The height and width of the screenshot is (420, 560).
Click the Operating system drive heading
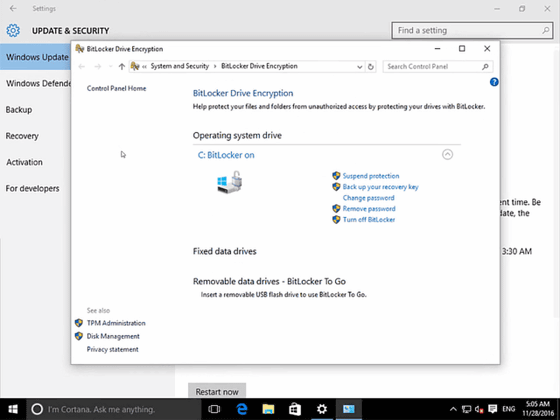237,135
